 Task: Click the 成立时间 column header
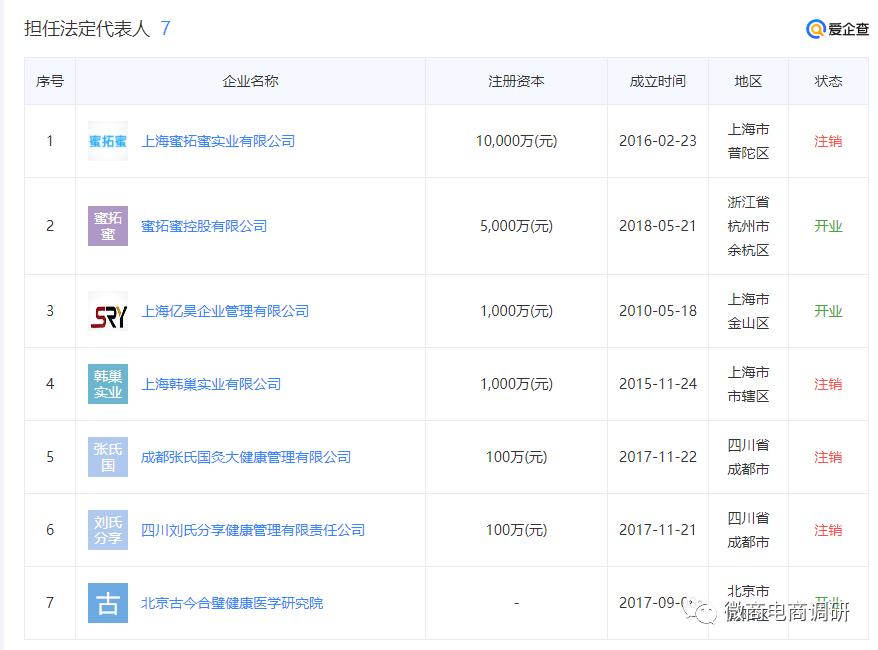tap(658, 81)
